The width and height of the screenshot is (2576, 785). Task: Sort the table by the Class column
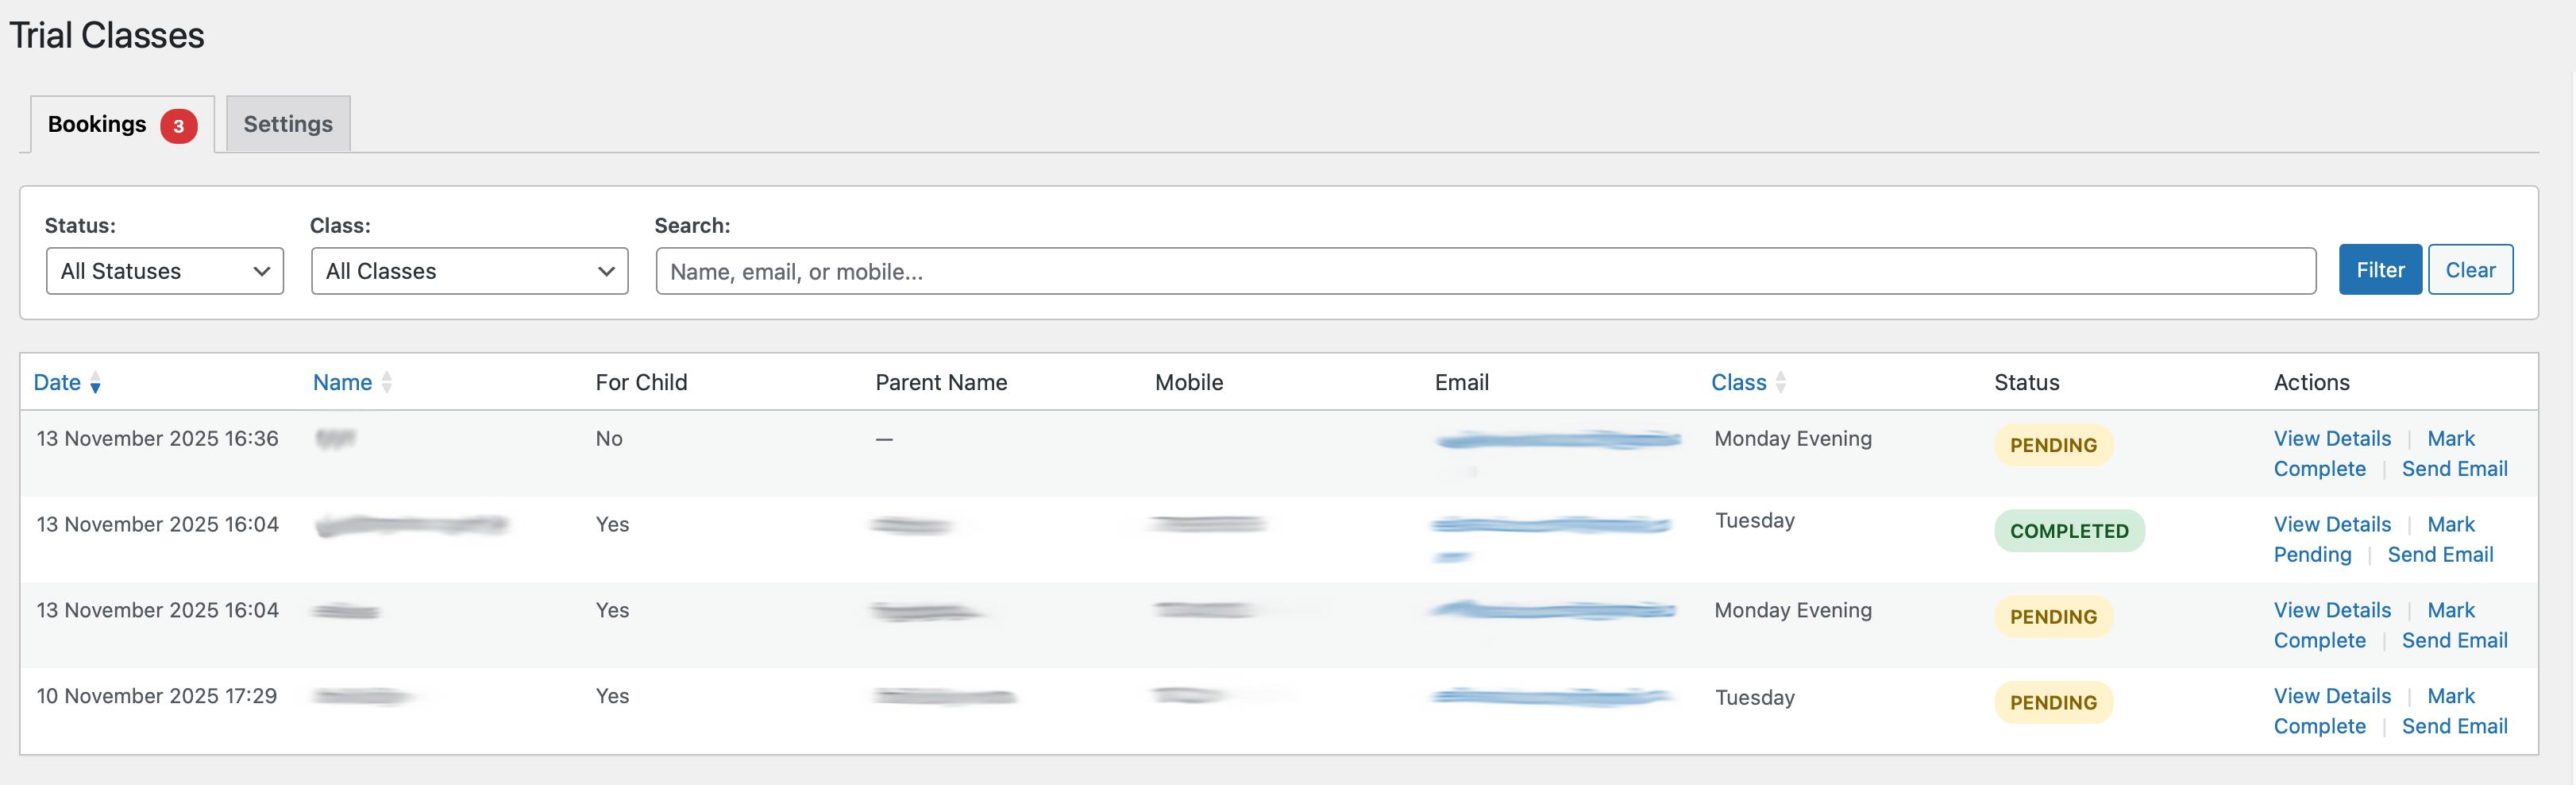pos(1738,382)
